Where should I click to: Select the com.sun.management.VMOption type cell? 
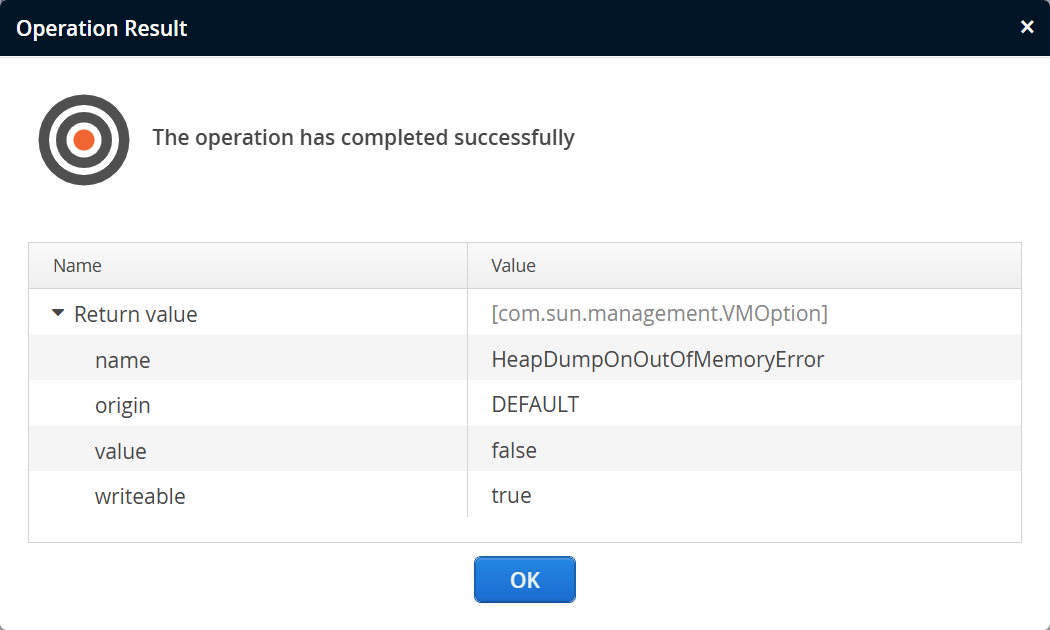(659, 314)
